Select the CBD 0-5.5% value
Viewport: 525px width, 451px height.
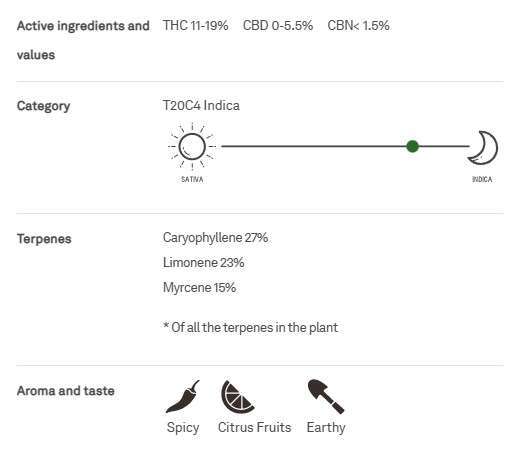tap(278, 25)
